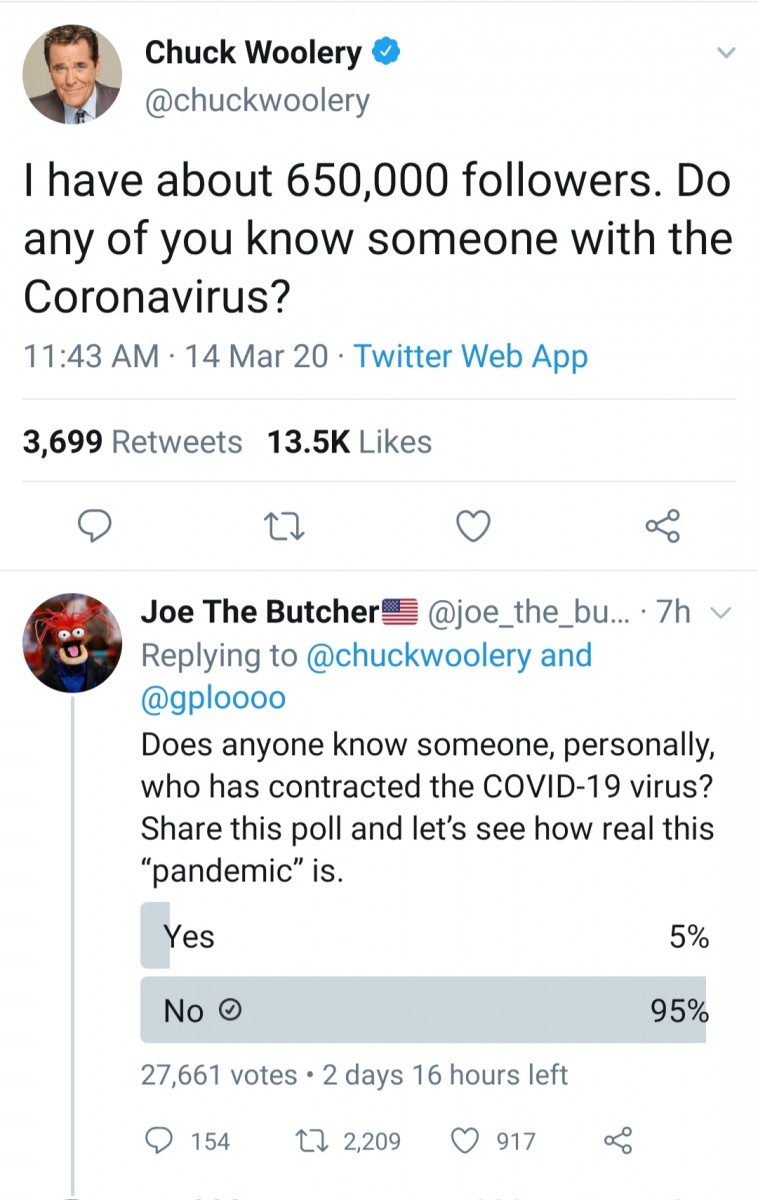This screenshot has width=758, height=1200.
Task: Share Joe The Butcher's poll tweet
Action: click(x=618, y=1140)
